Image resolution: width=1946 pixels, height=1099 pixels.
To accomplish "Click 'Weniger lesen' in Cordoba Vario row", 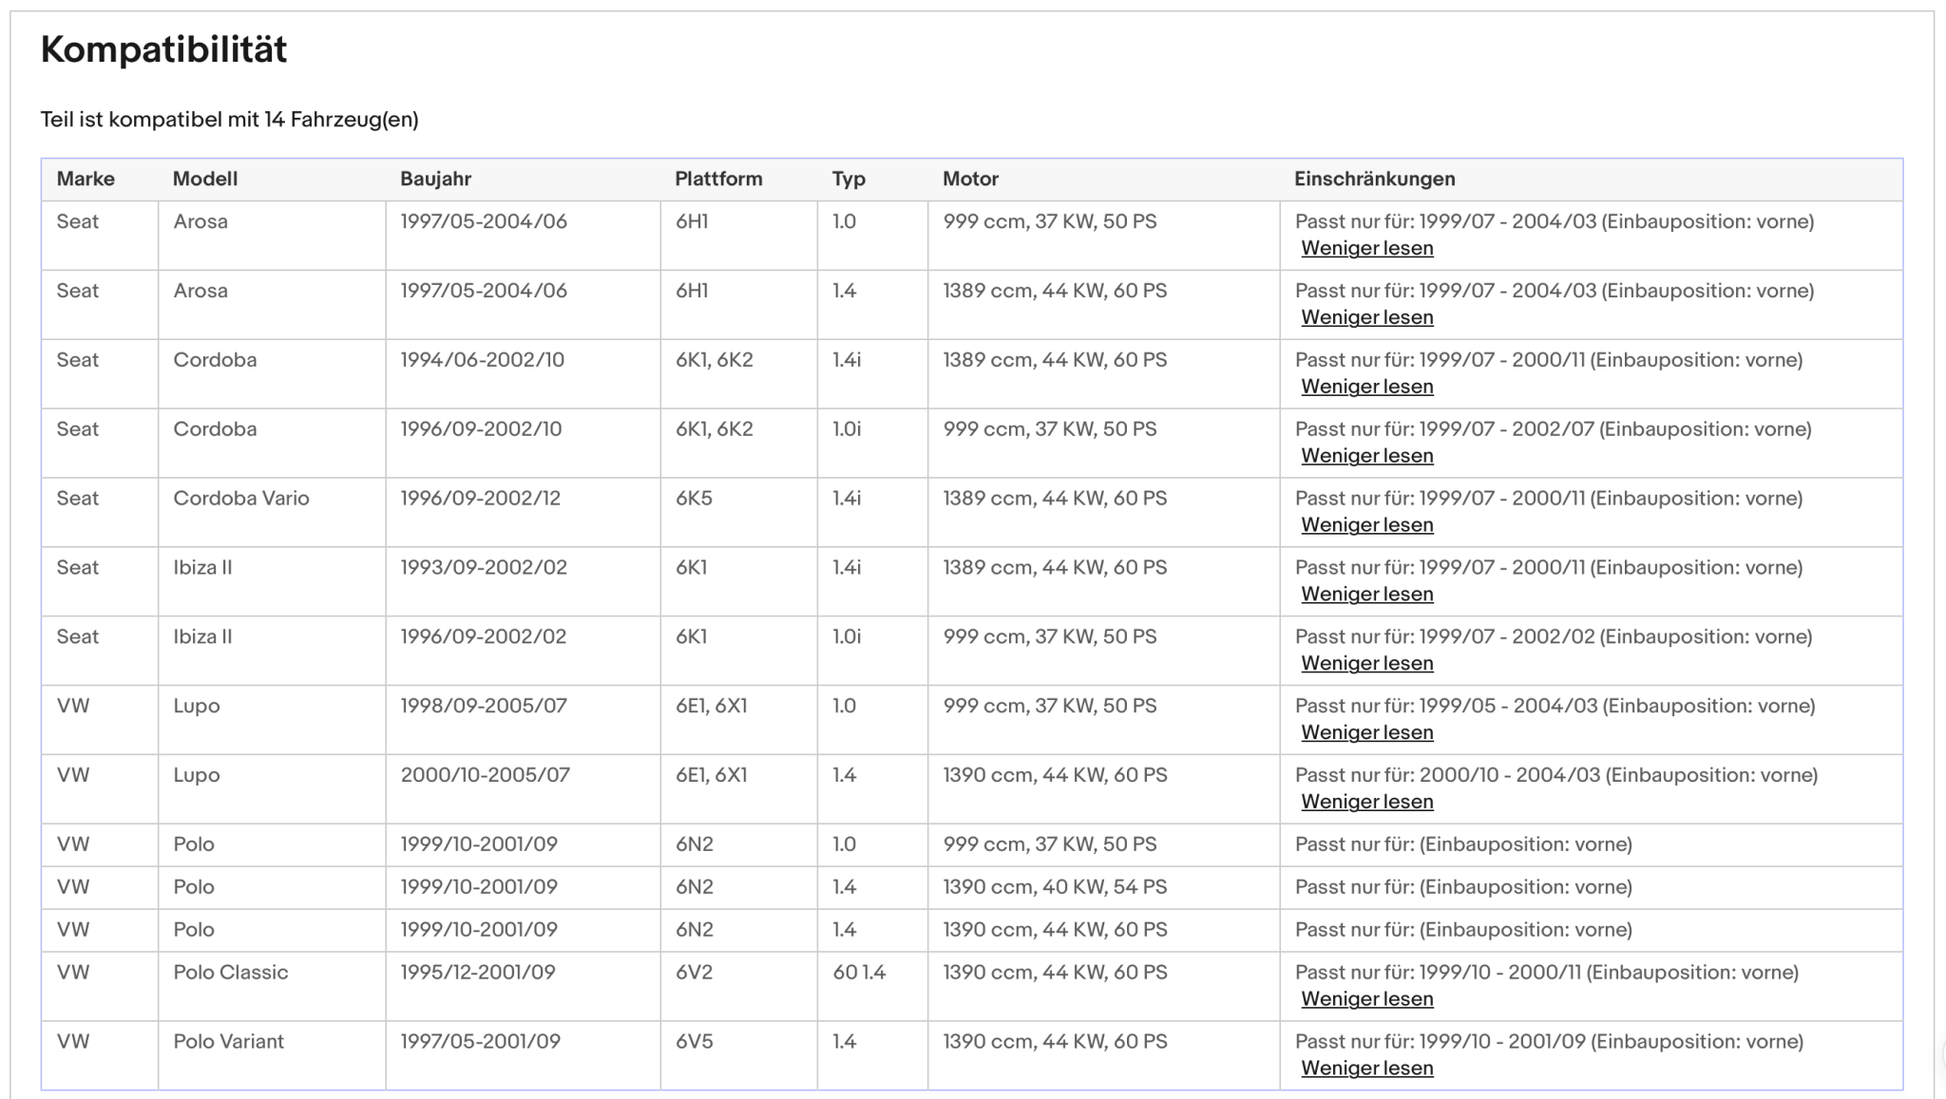I will click(1366, 525).
